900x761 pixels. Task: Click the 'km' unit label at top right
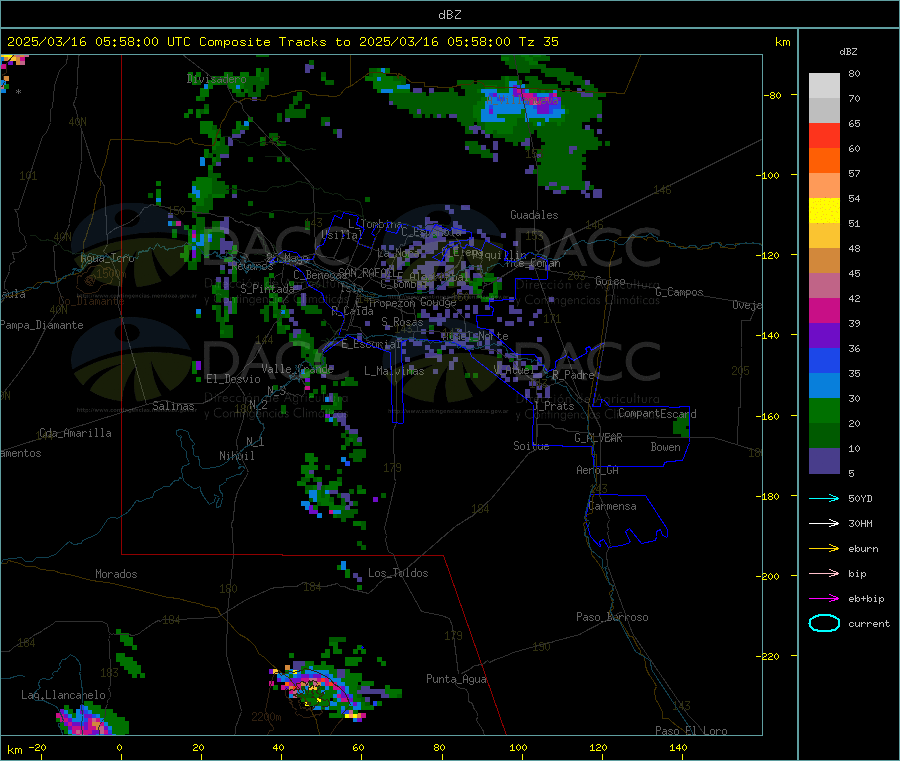[782, 42]
